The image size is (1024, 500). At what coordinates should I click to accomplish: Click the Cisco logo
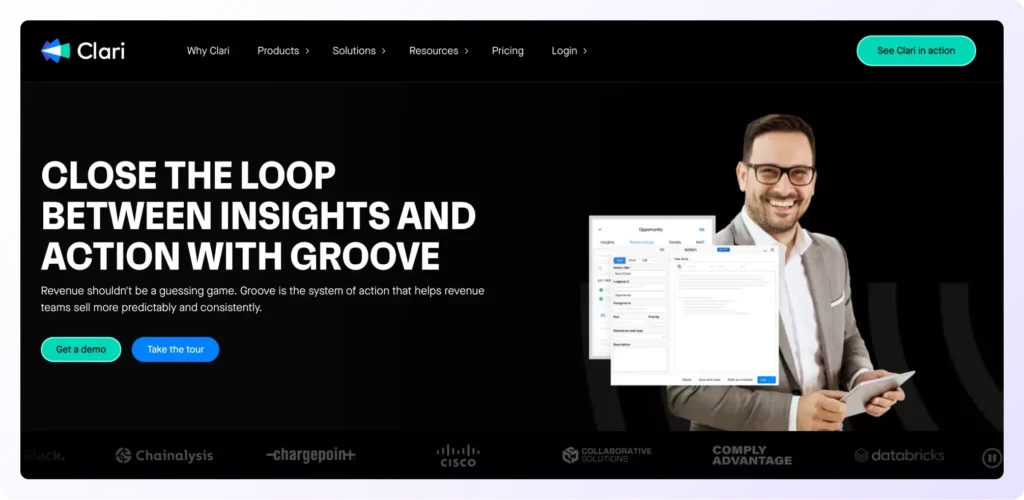(x=458, y=456)
